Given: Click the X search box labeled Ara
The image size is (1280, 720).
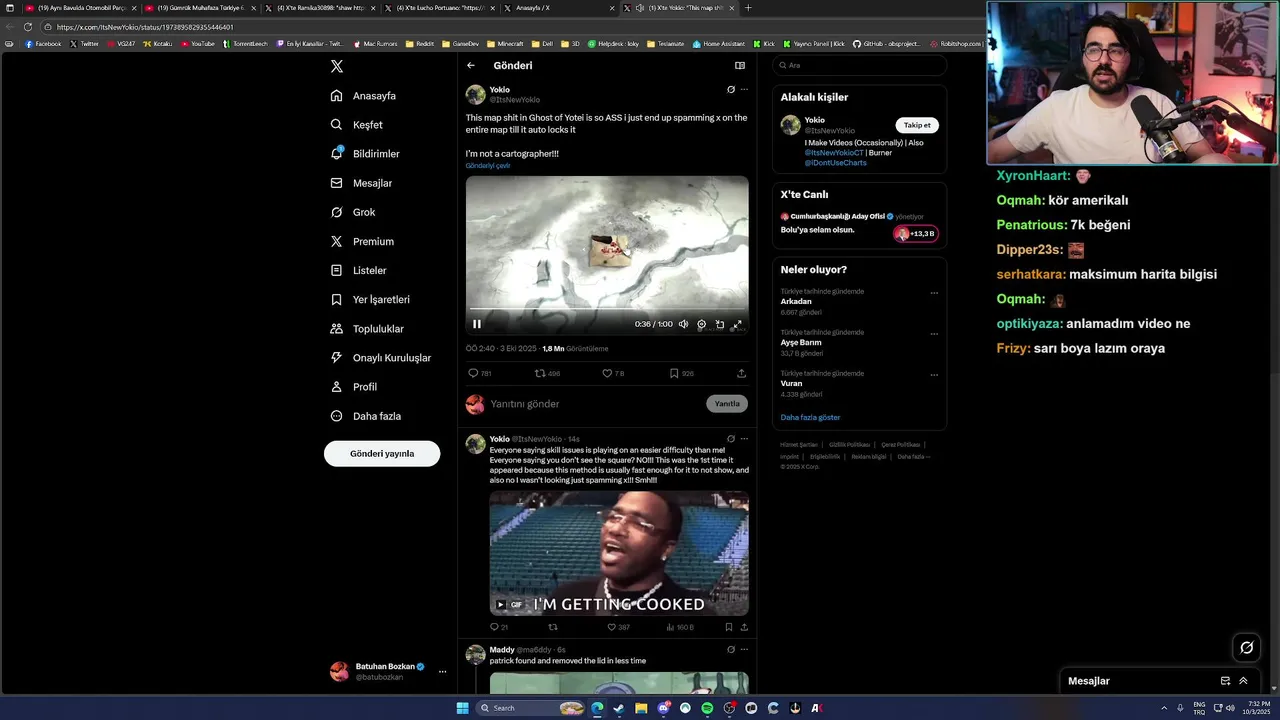Looking at the screenshot, I should pyautogui.click(x=859, y=66).
